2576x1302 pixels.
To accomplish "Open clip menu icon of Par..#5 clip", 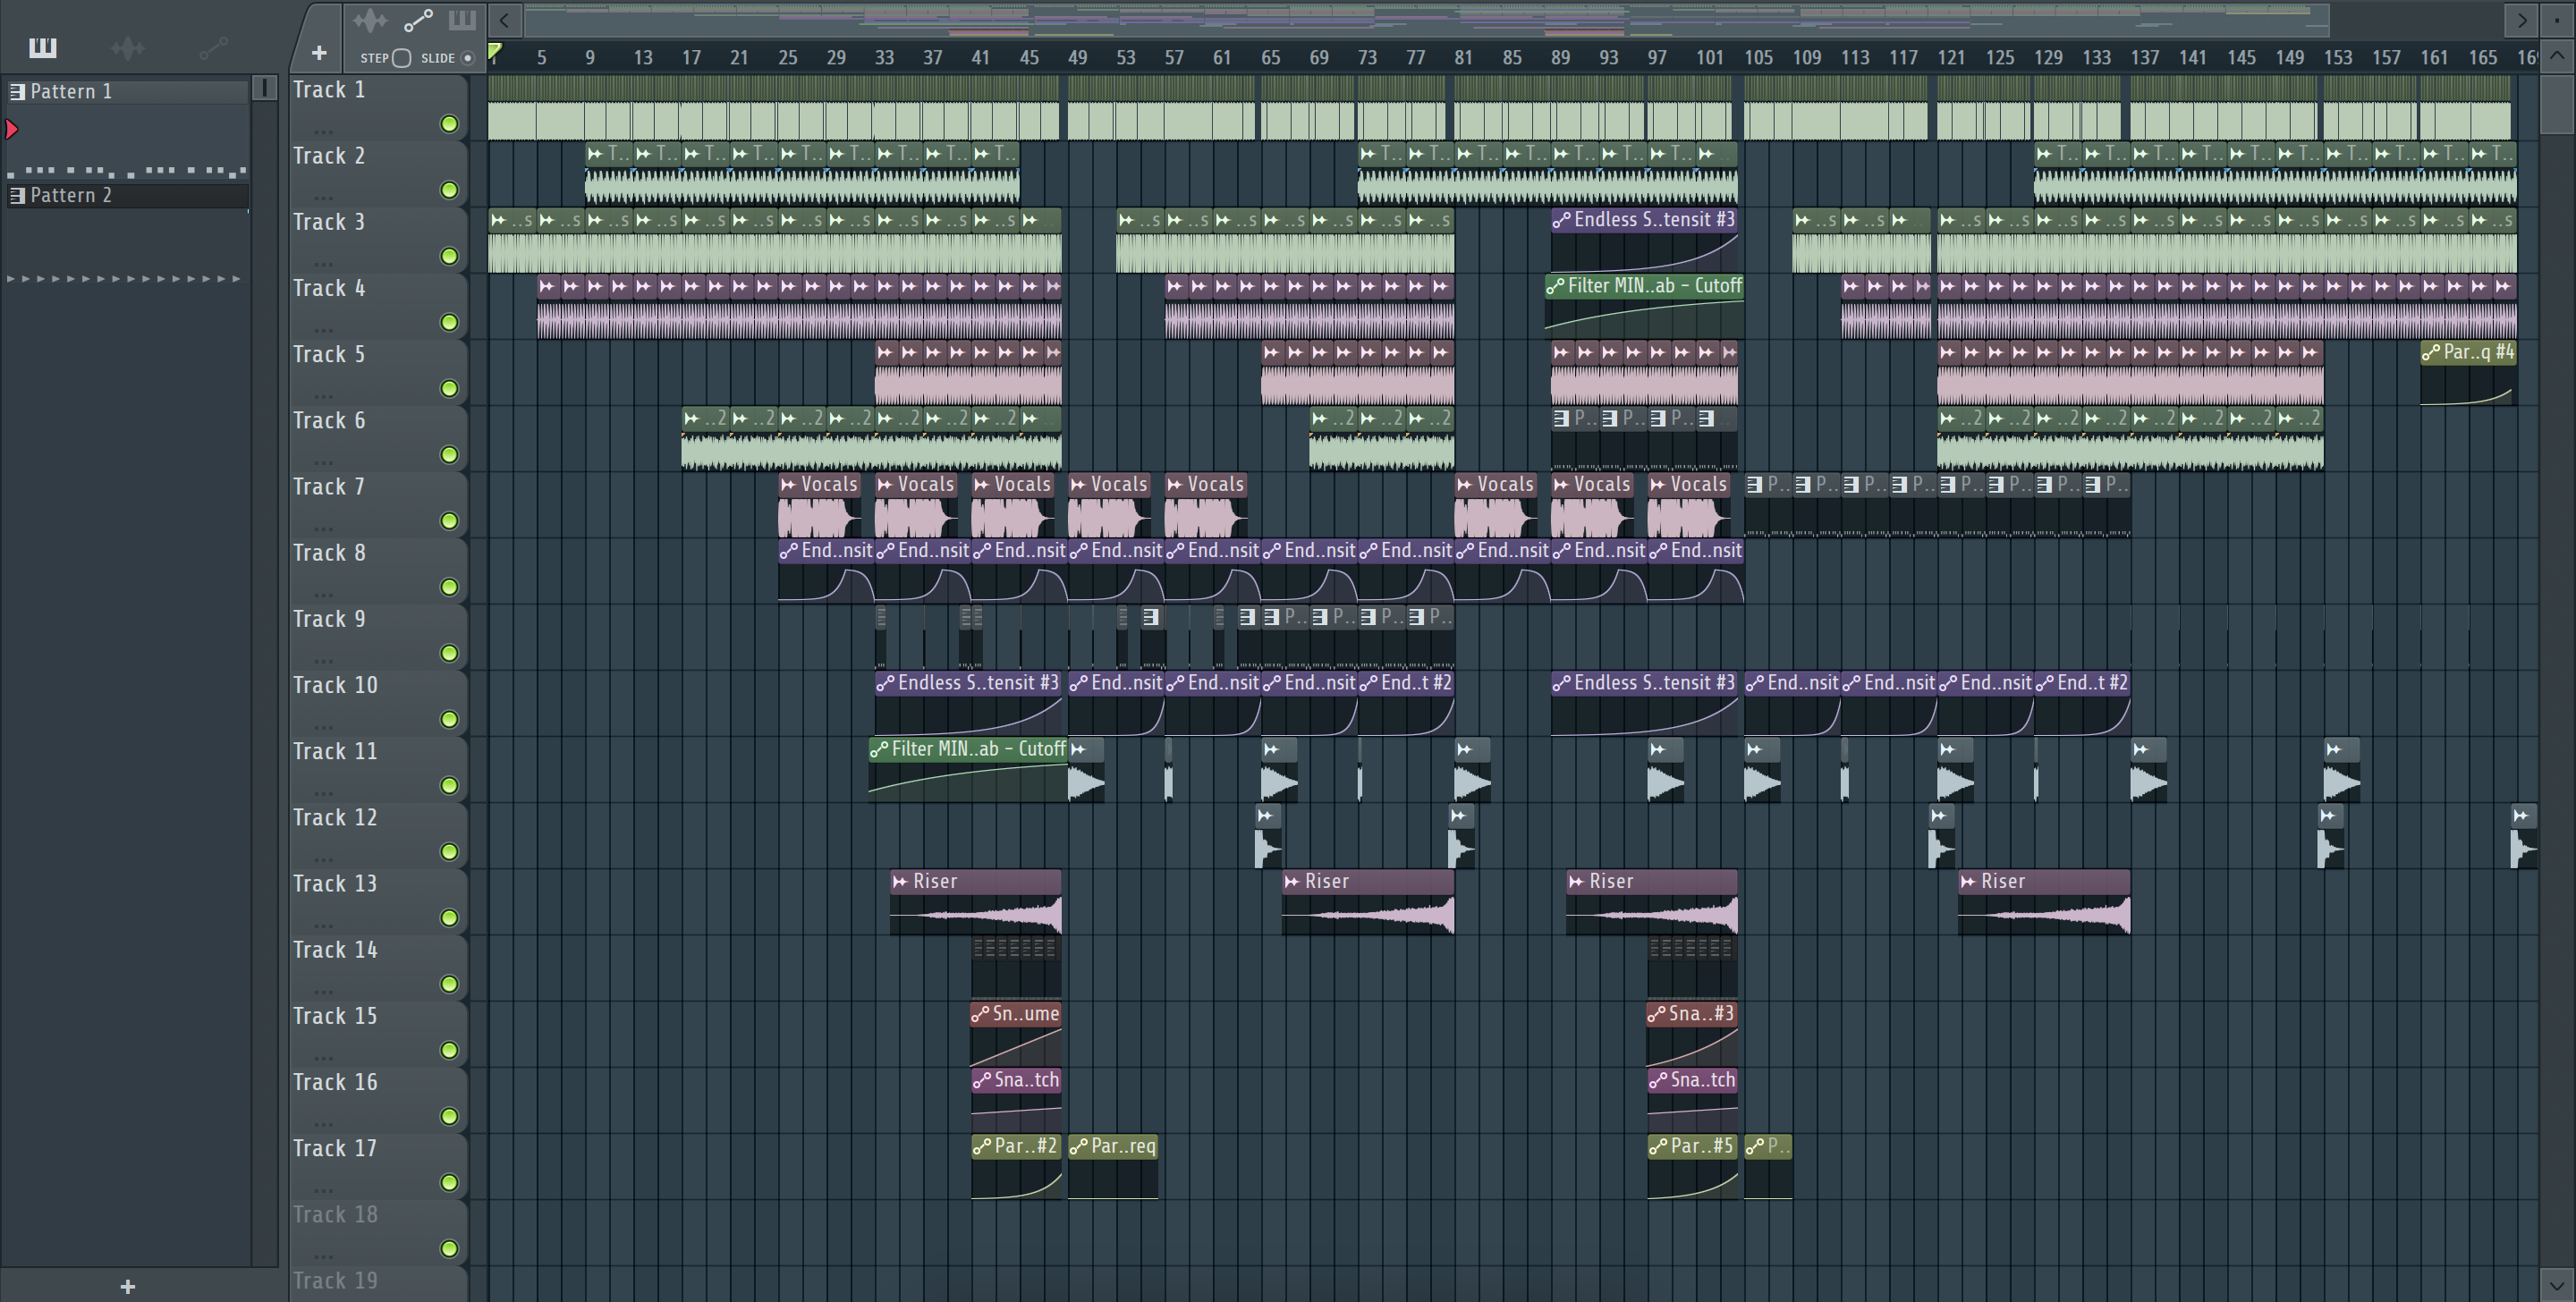I will point(1658,1146).
